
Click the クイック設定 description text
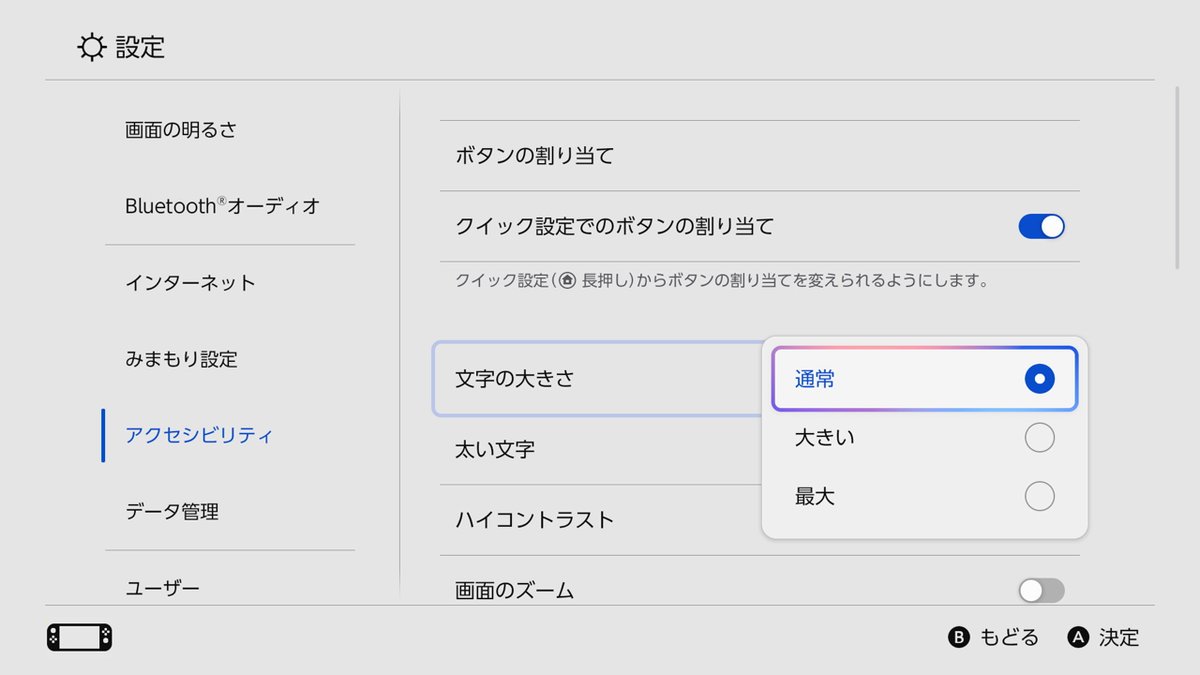click(x=722, y=281)
